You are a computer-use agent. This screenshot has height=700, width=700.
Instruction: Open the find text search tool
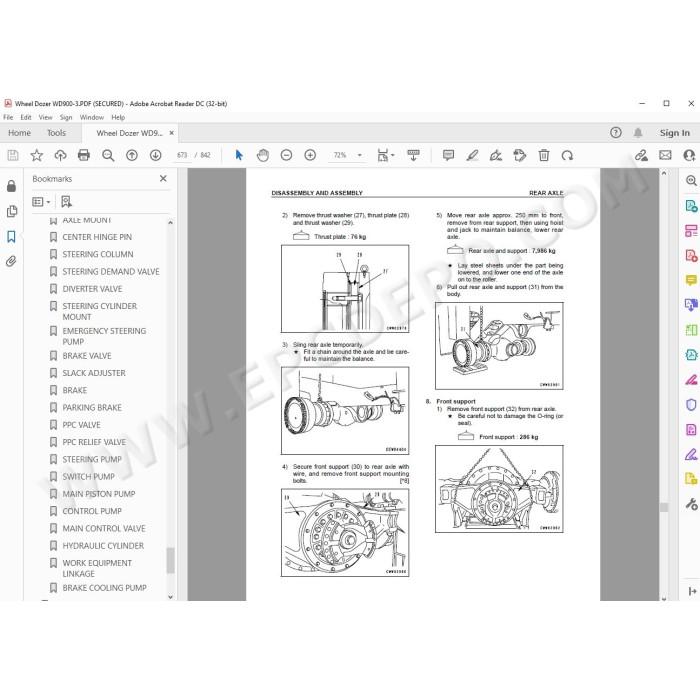(x=108, y=155)
